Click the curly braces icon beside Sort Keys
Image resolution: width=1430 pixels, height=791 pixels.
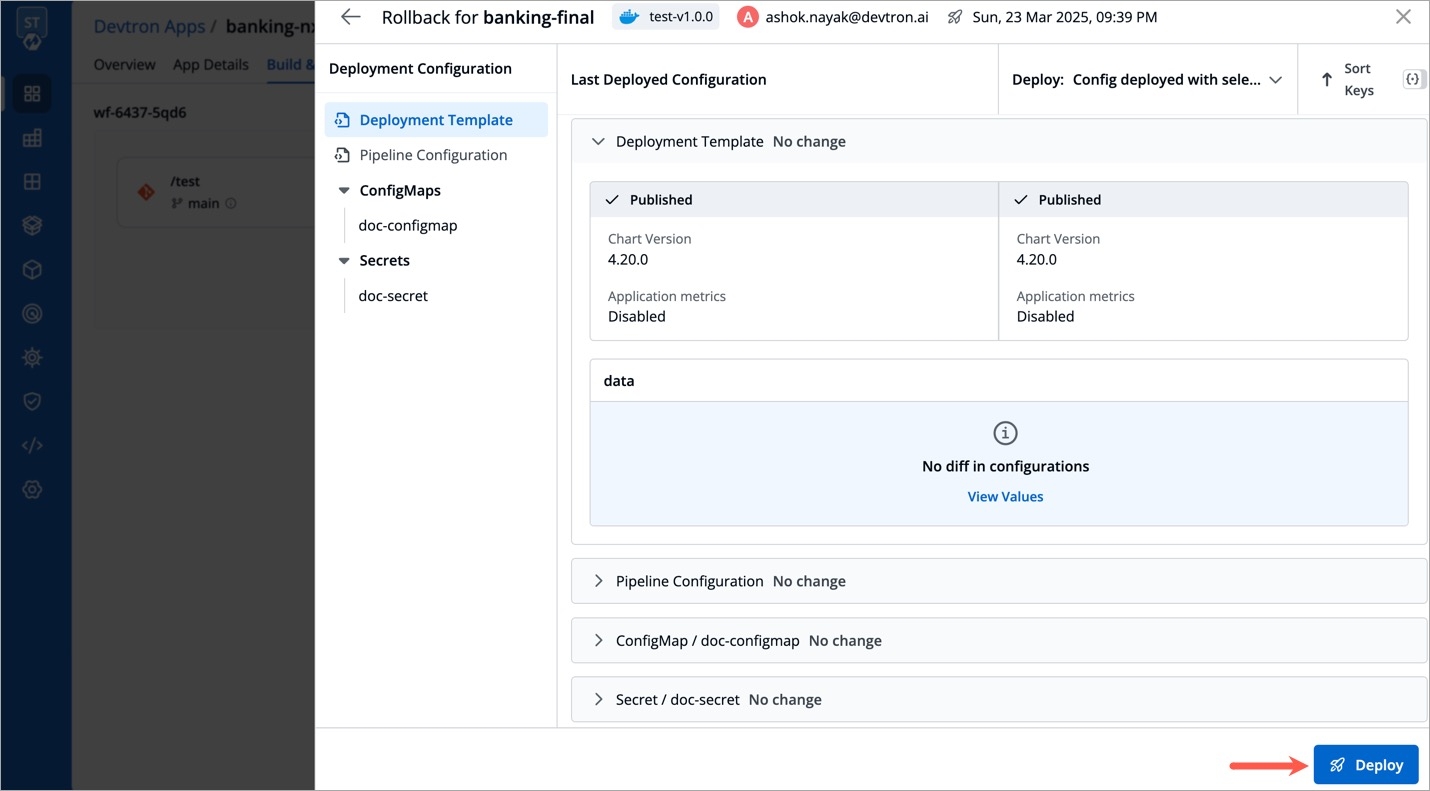tap(1412, 79)
